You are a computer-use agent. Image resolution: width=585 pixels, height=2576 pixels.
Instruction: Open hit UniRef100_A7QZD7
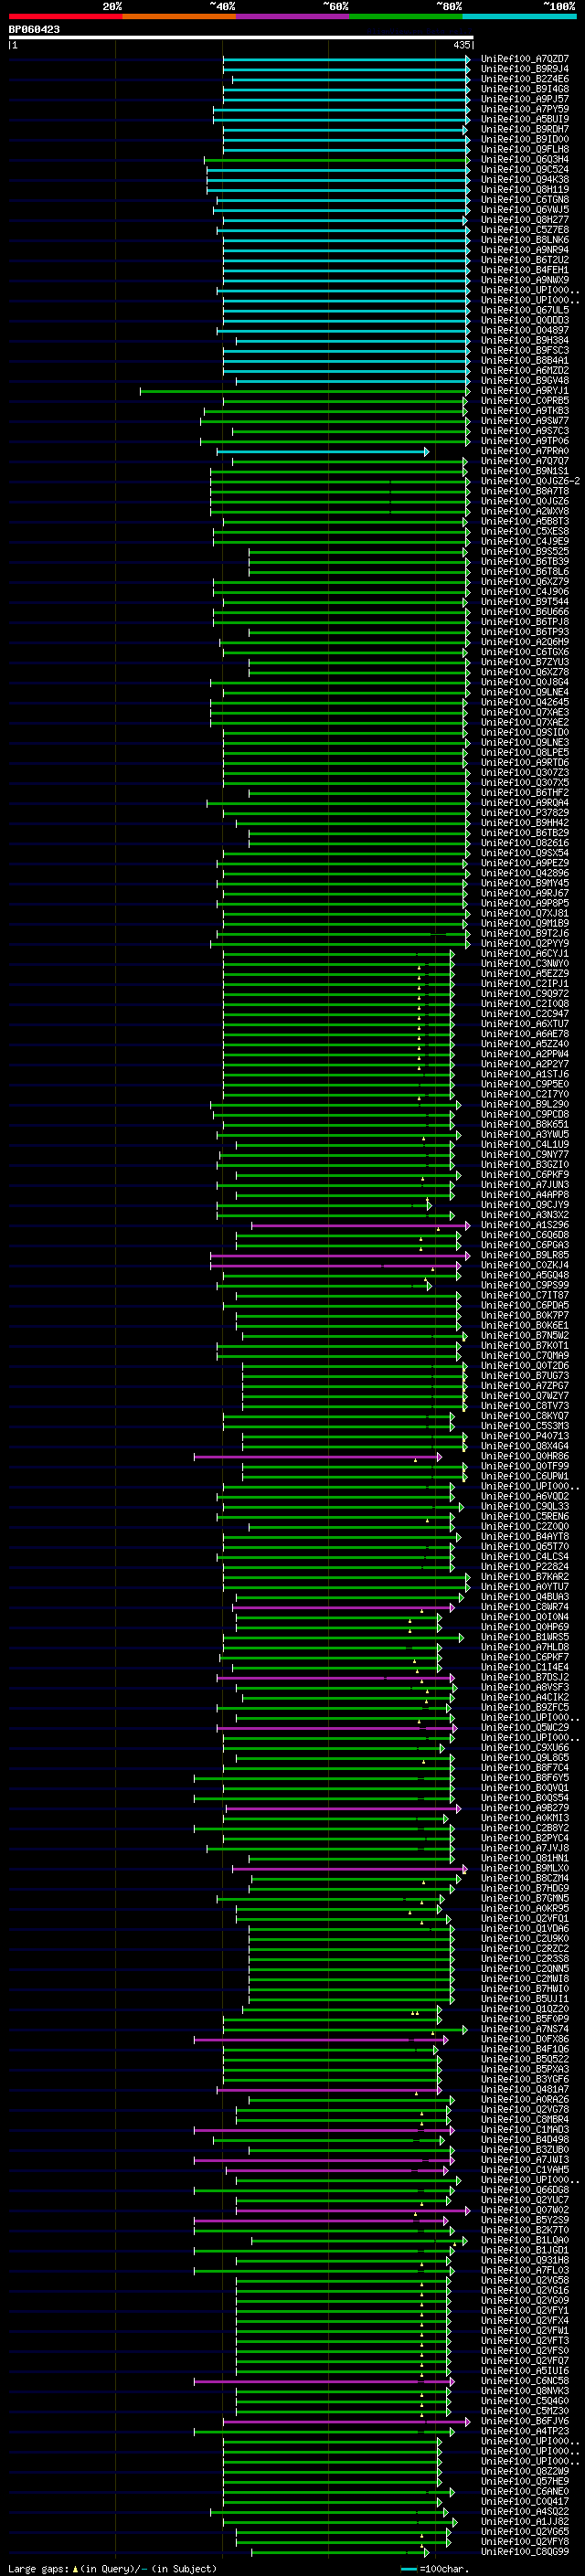tap(524, 59)
